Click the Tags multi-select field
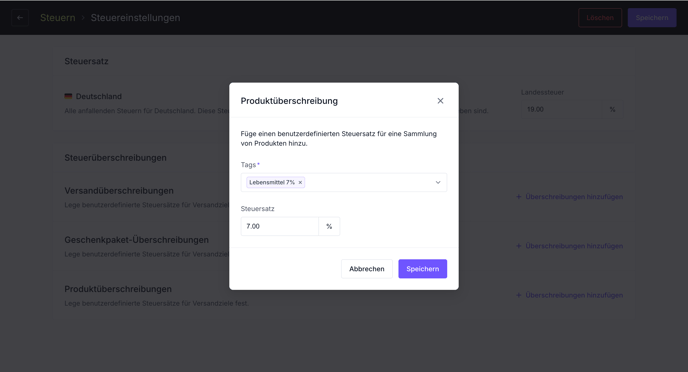The height and width of the screenshot is (372, 688). pyautogui.click(x=344, y=182)
